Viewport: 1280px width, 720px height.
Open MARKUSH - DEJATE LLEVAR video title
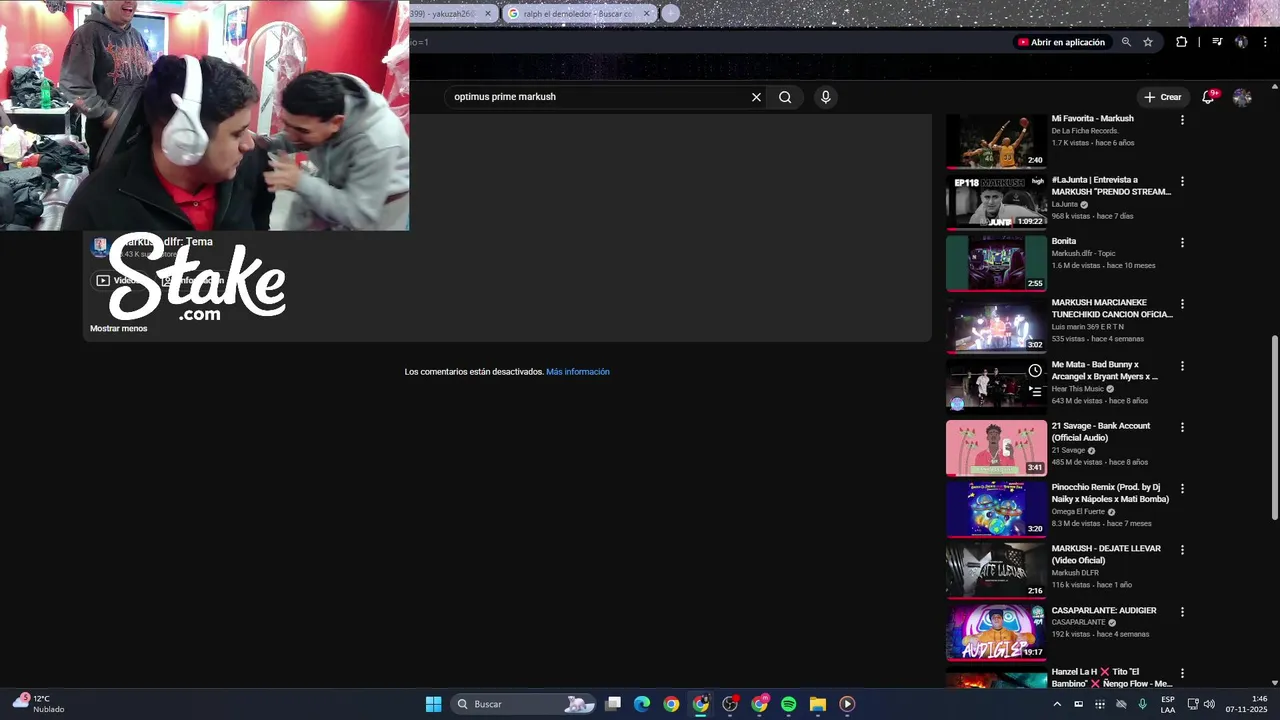click(x=1106, y=554)
